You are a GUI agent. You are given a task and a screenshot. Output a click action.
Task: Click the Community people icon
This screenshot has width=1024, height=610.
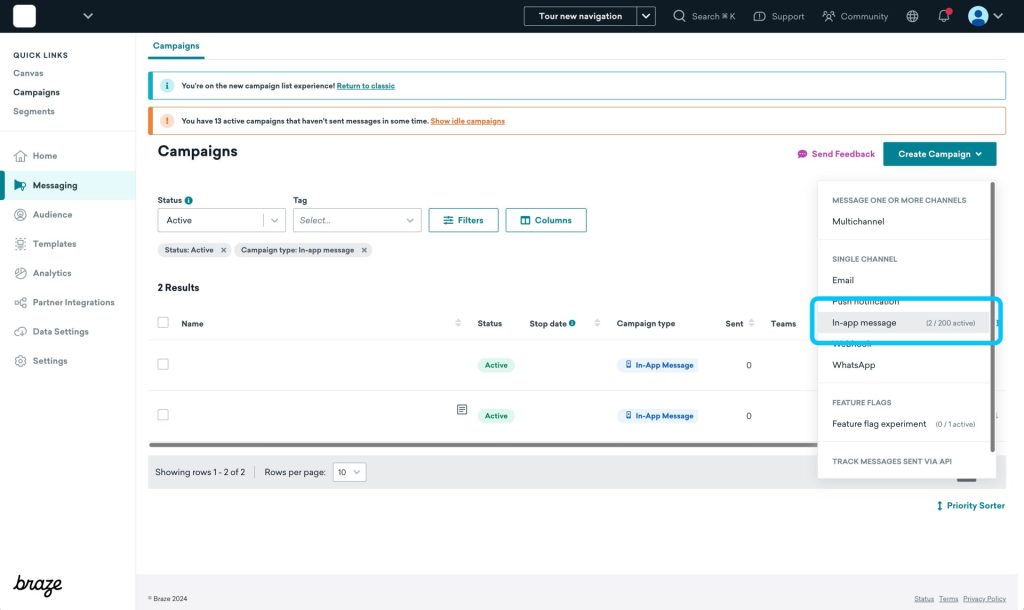click(x=828, y=16)
